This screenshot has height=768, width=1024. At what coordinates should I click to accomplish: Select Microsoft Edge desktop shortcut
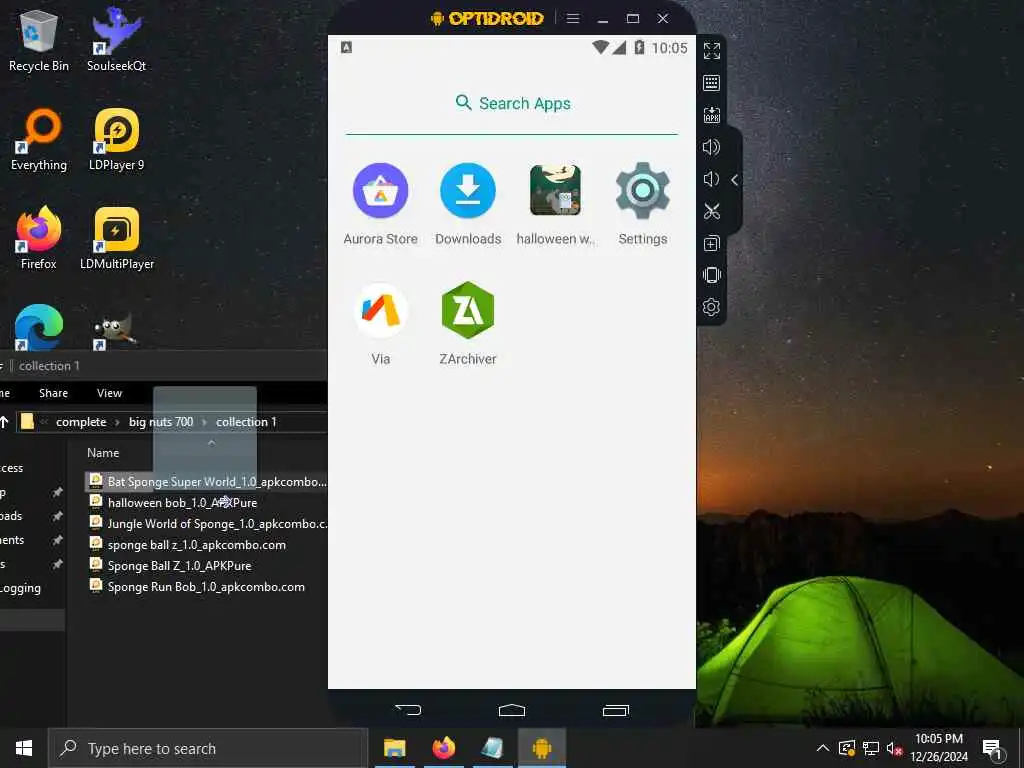[x=39, y=327]
